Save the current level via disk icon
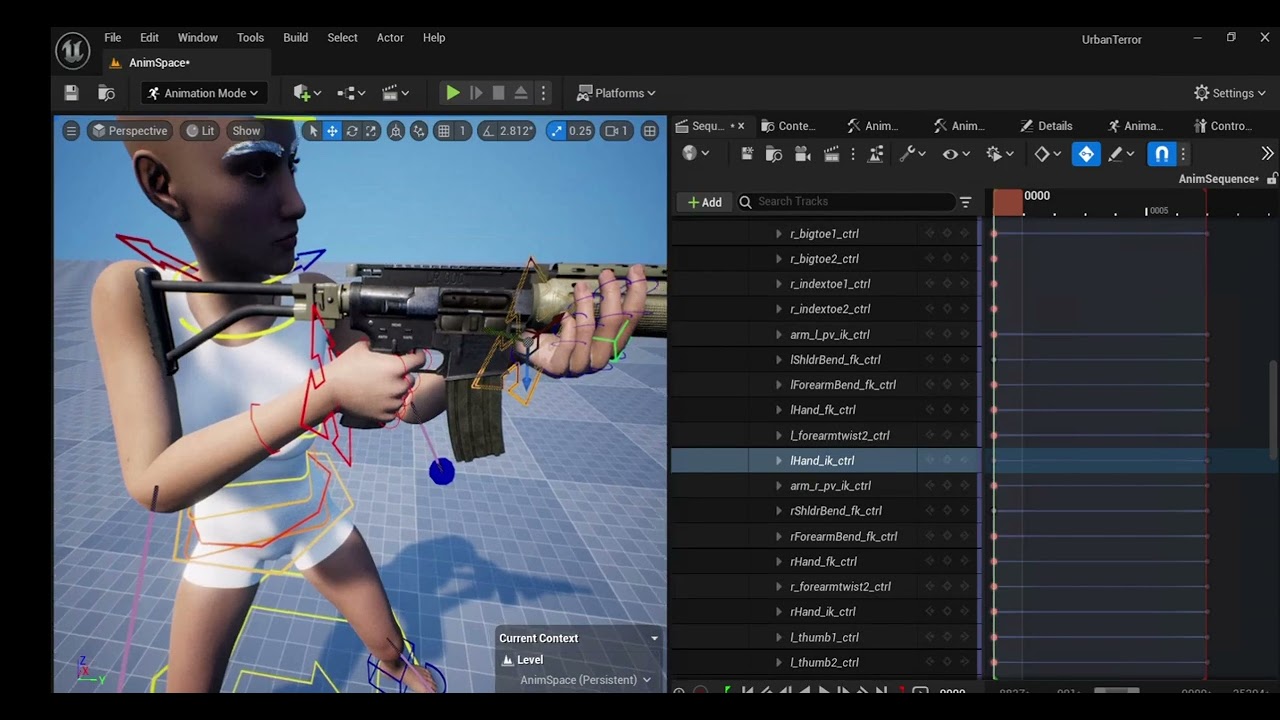The height and width of the screenshot is (720, 1280). (71, 93)
